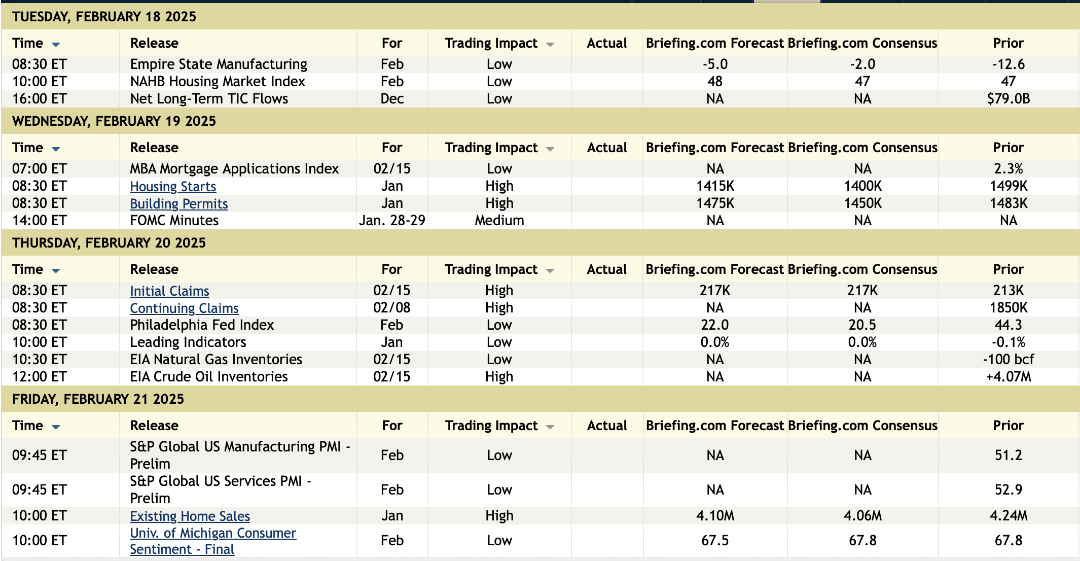Viewport: 1080px width, 561px height.
Task: Open the Housing Starts link
Action: pyautogui.click(x=173, y=187)
